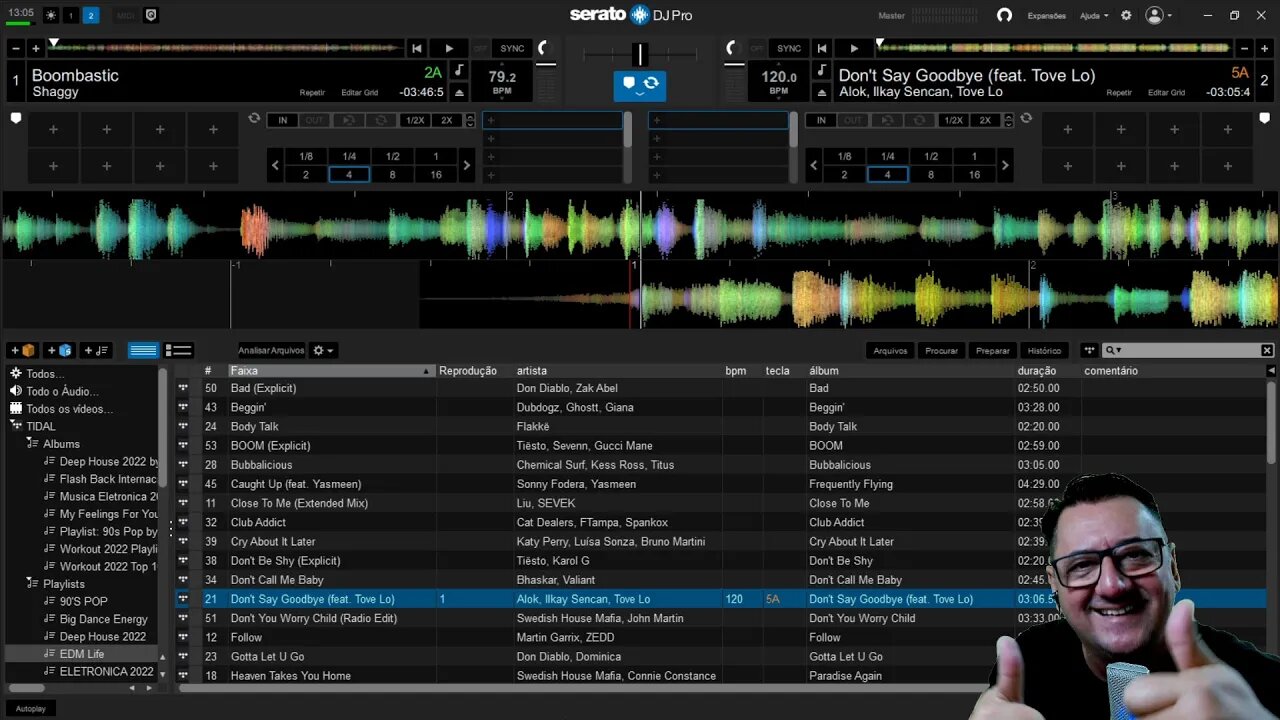
Task: Set loop IN point on deck 1
Action: pos(282,120)
